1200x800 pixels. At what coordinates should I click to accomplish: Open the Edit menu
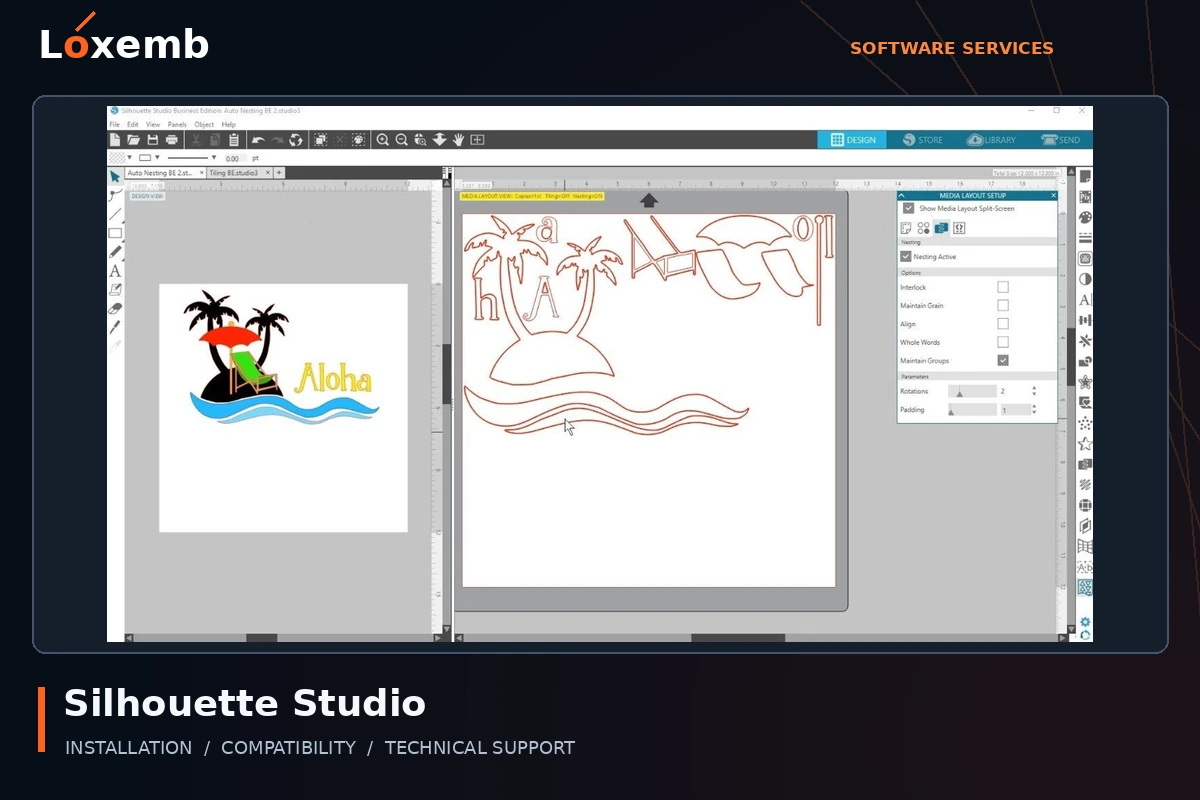tap(133, 124)
